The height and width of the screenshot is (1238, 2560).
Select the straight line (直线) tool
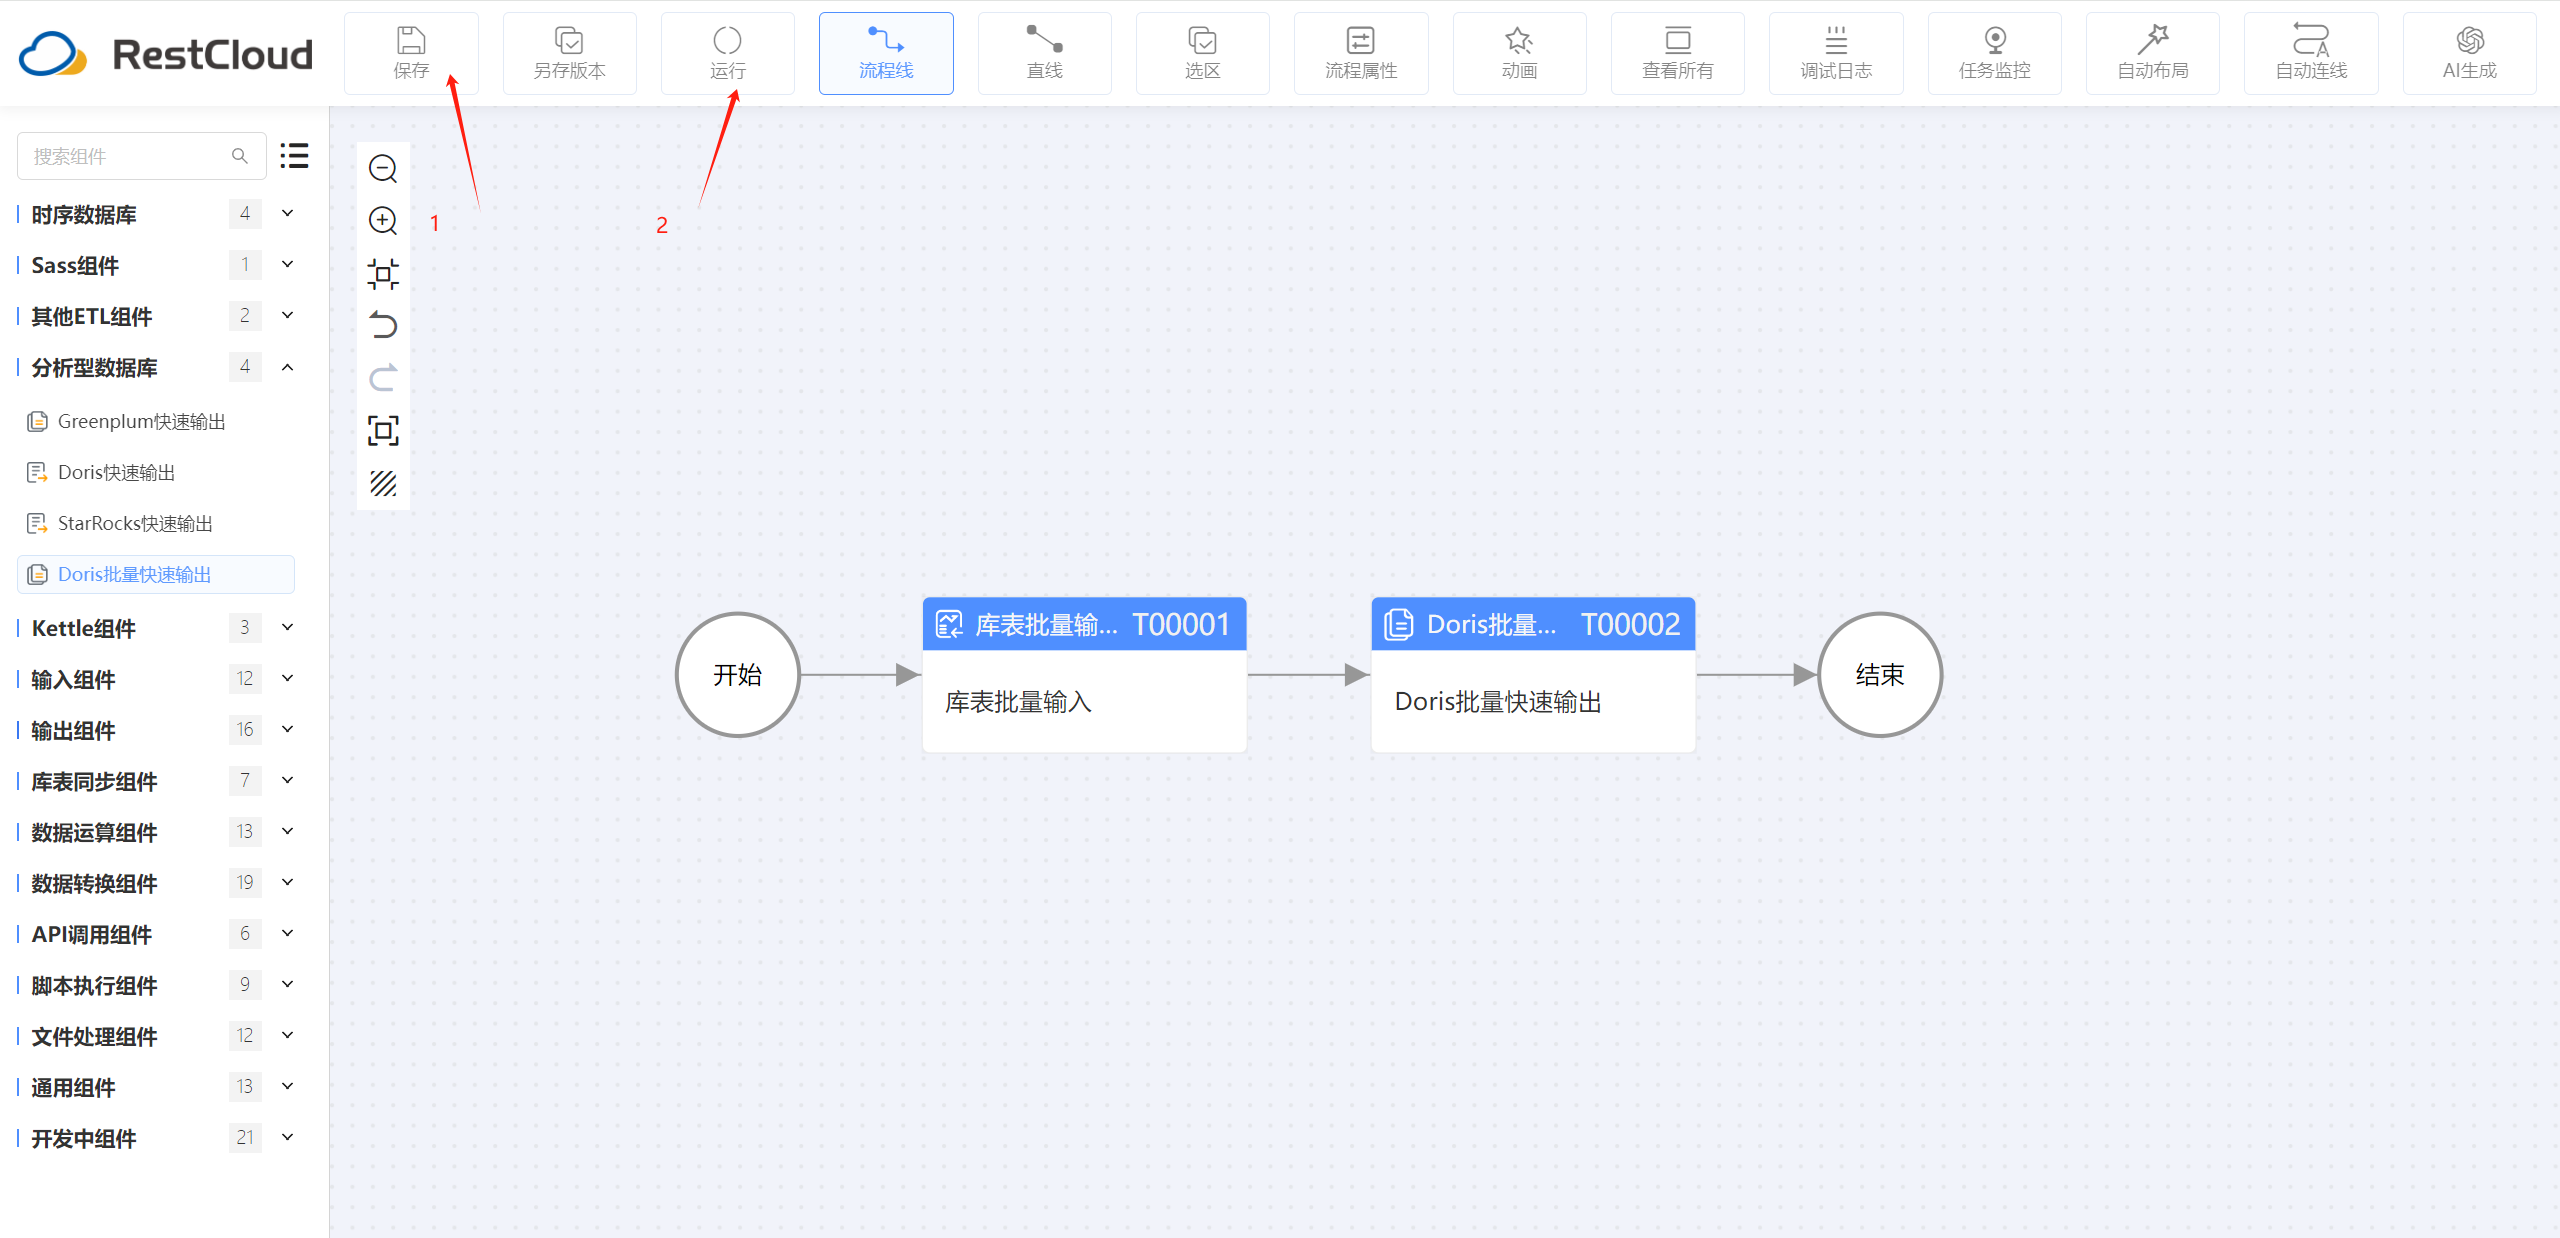coord(1044,53)
